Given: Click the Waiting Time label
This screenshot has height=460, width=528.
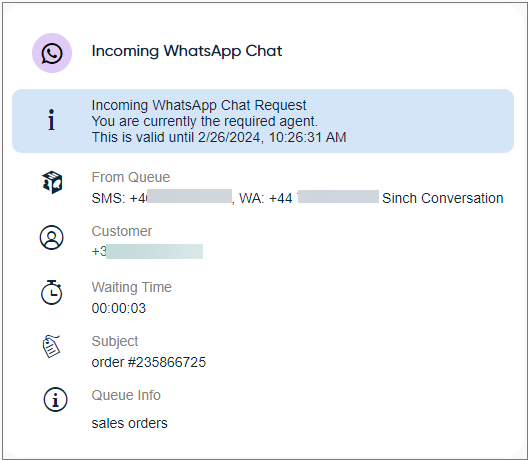Looking at the screenshot, I should 131,287.
